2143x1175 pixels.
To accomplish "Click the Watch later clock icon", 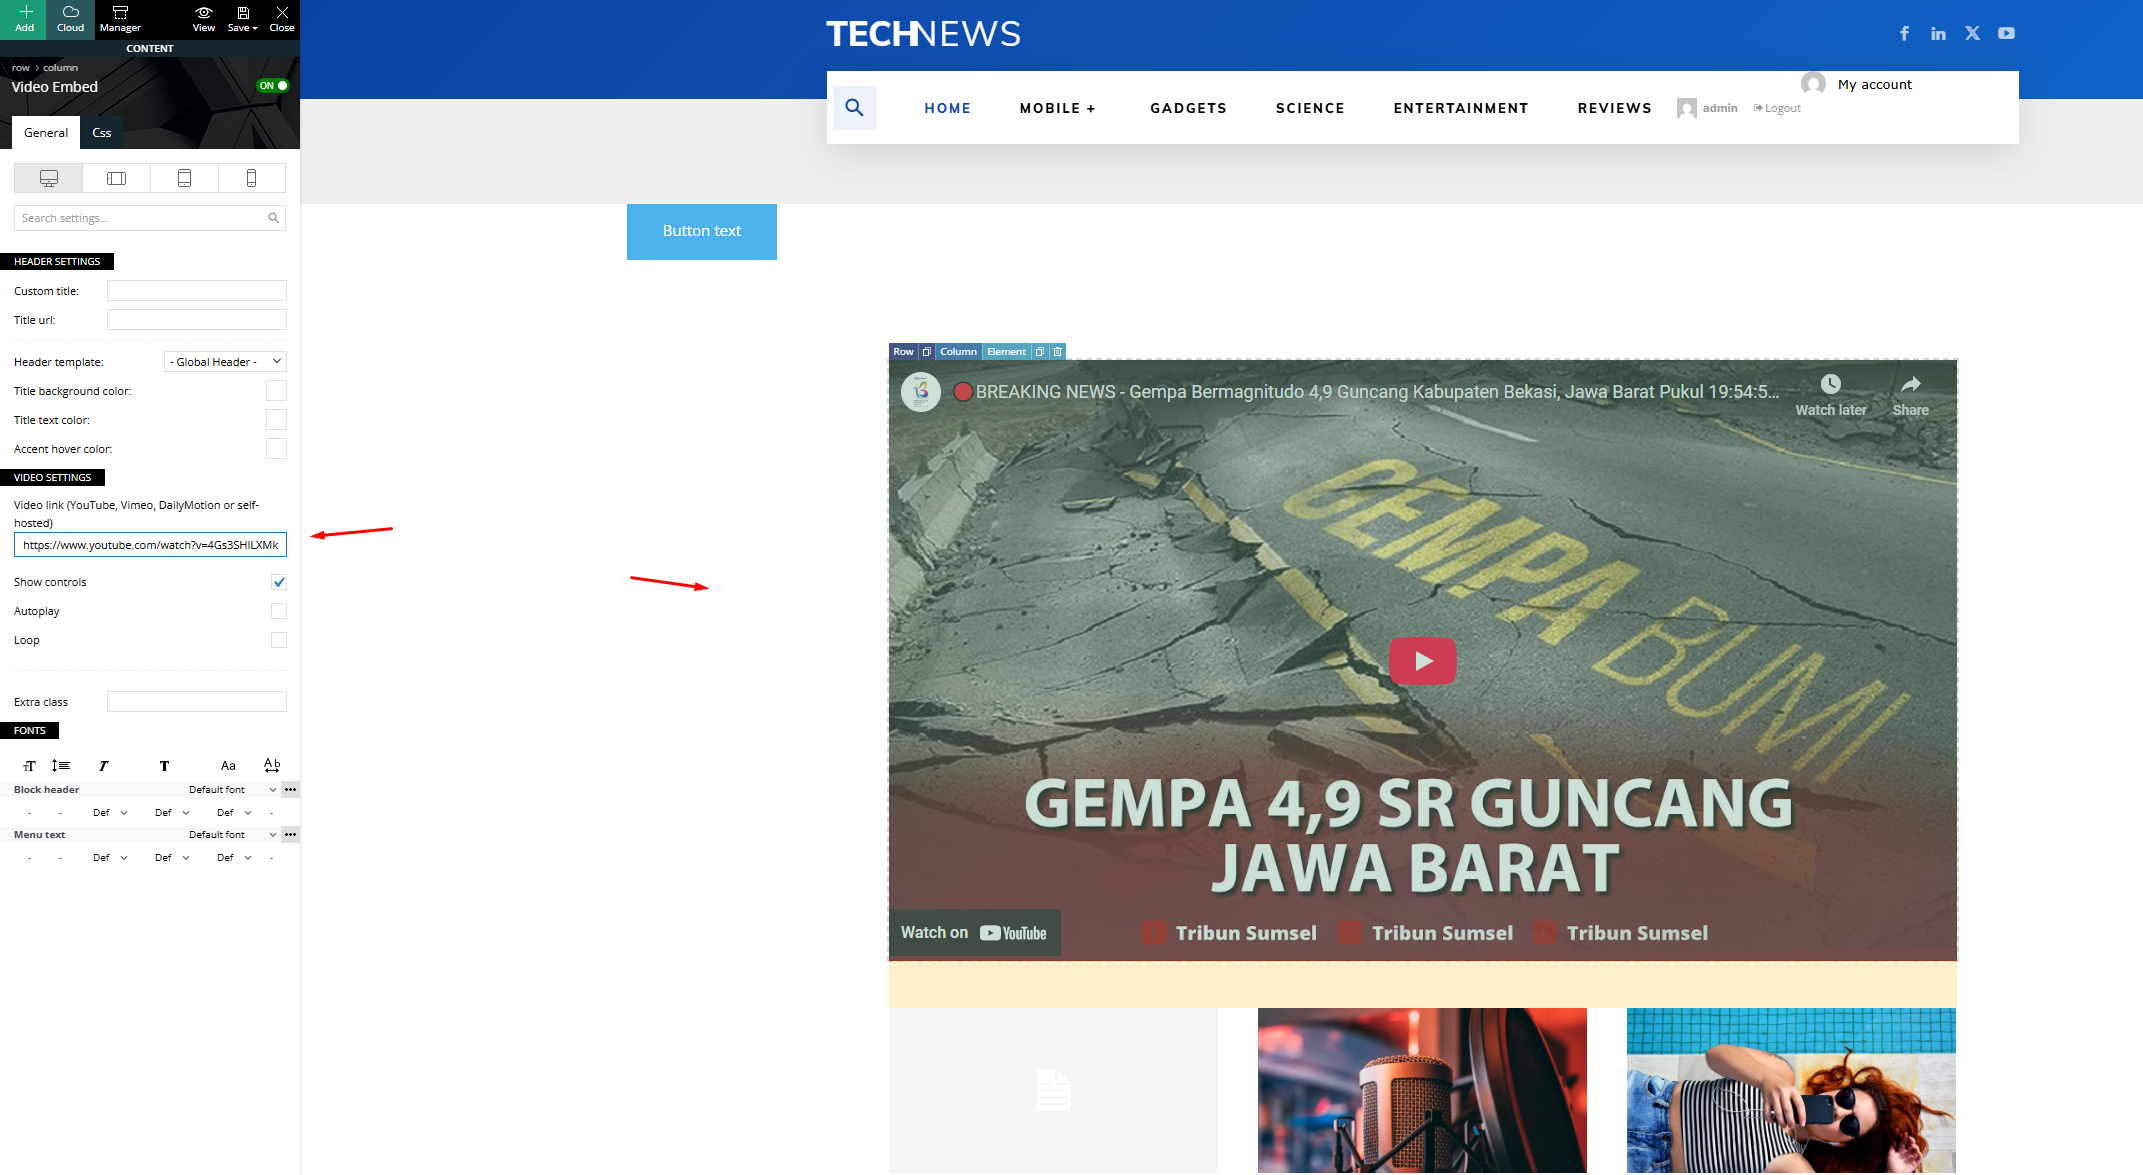I will pos(1830,385).
